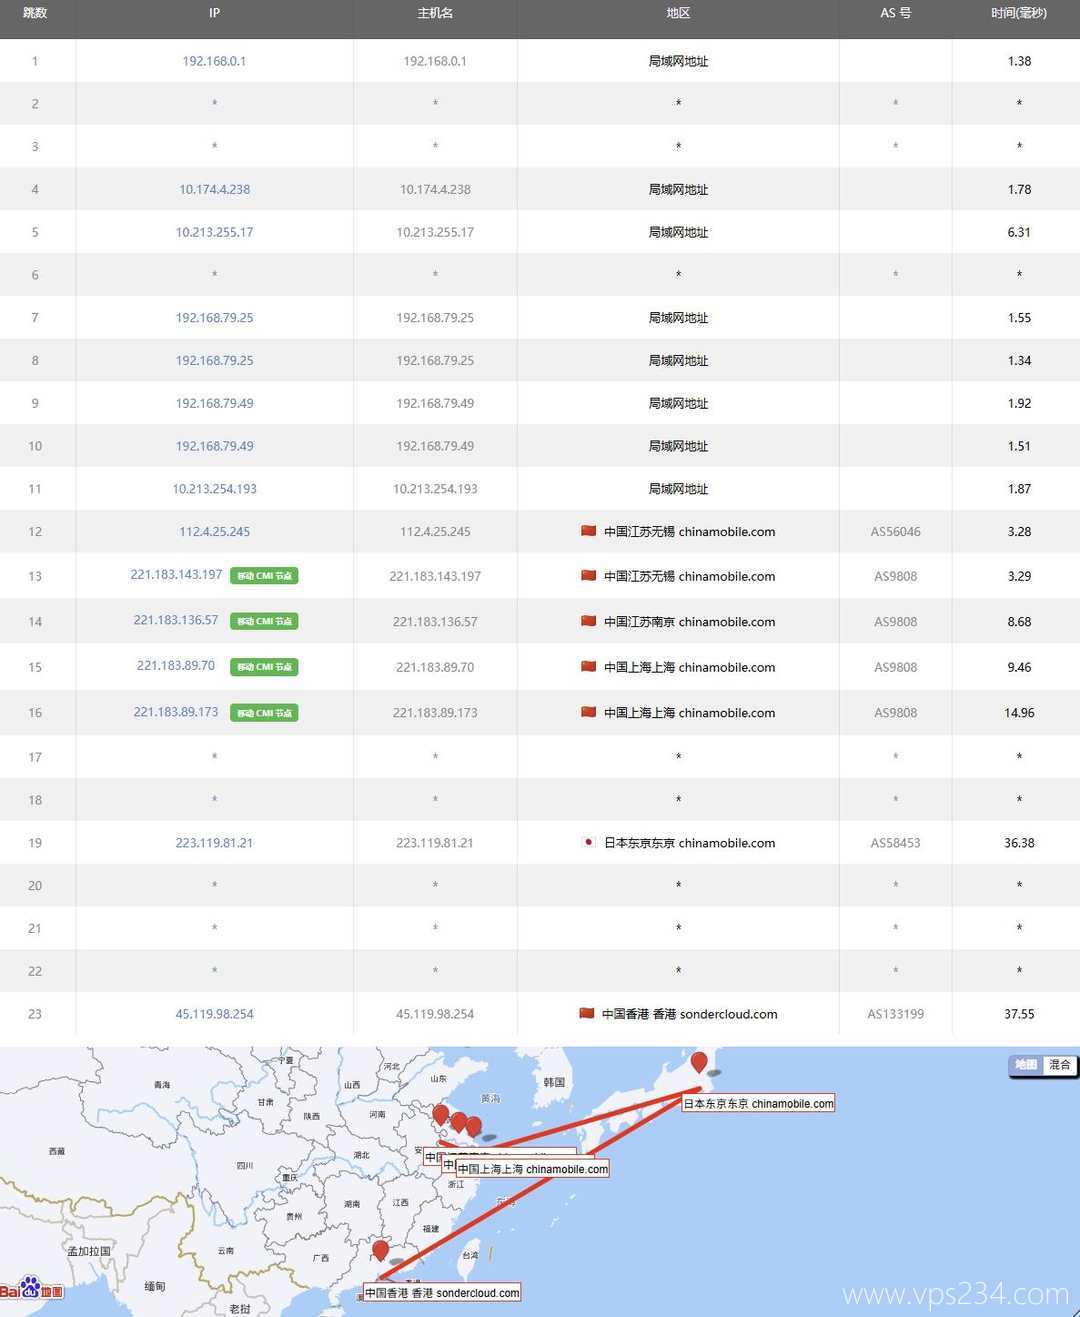
Task: Click the CMI node badge beside 221.183.136.57
Action: pos(264,621)
